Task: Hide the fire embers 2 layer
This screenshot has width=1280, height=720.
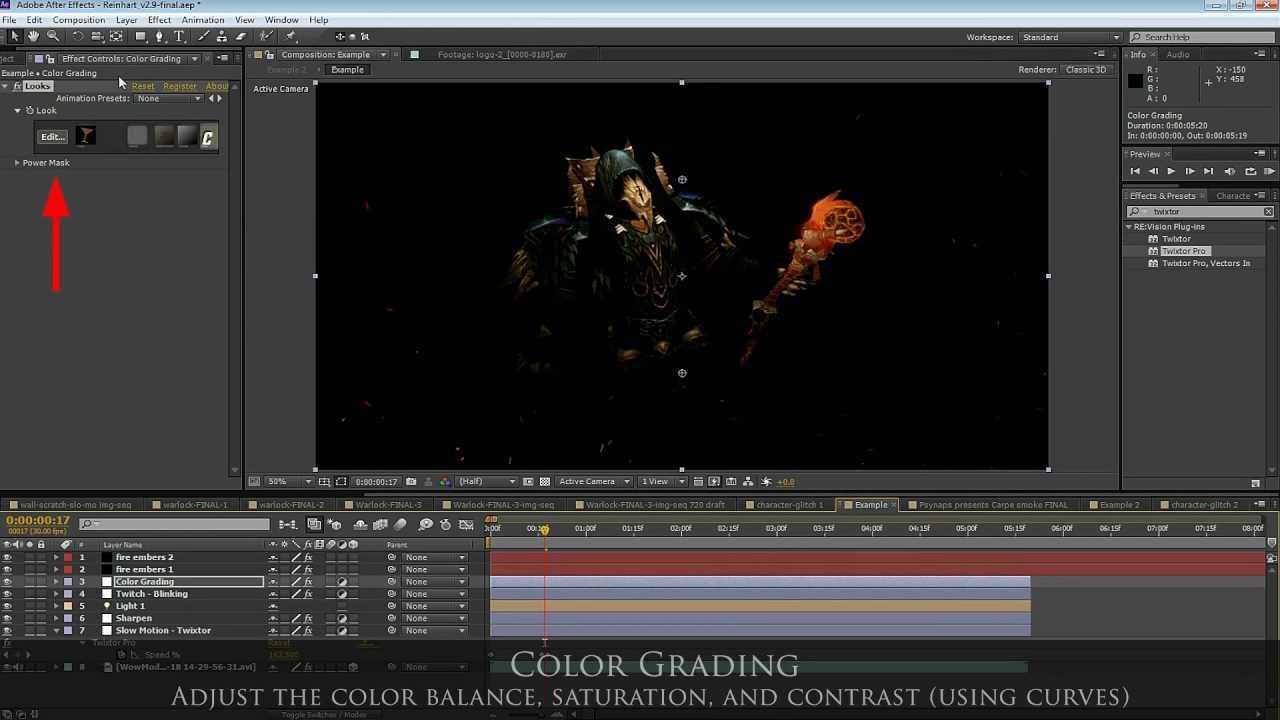Action: [8, 557]
